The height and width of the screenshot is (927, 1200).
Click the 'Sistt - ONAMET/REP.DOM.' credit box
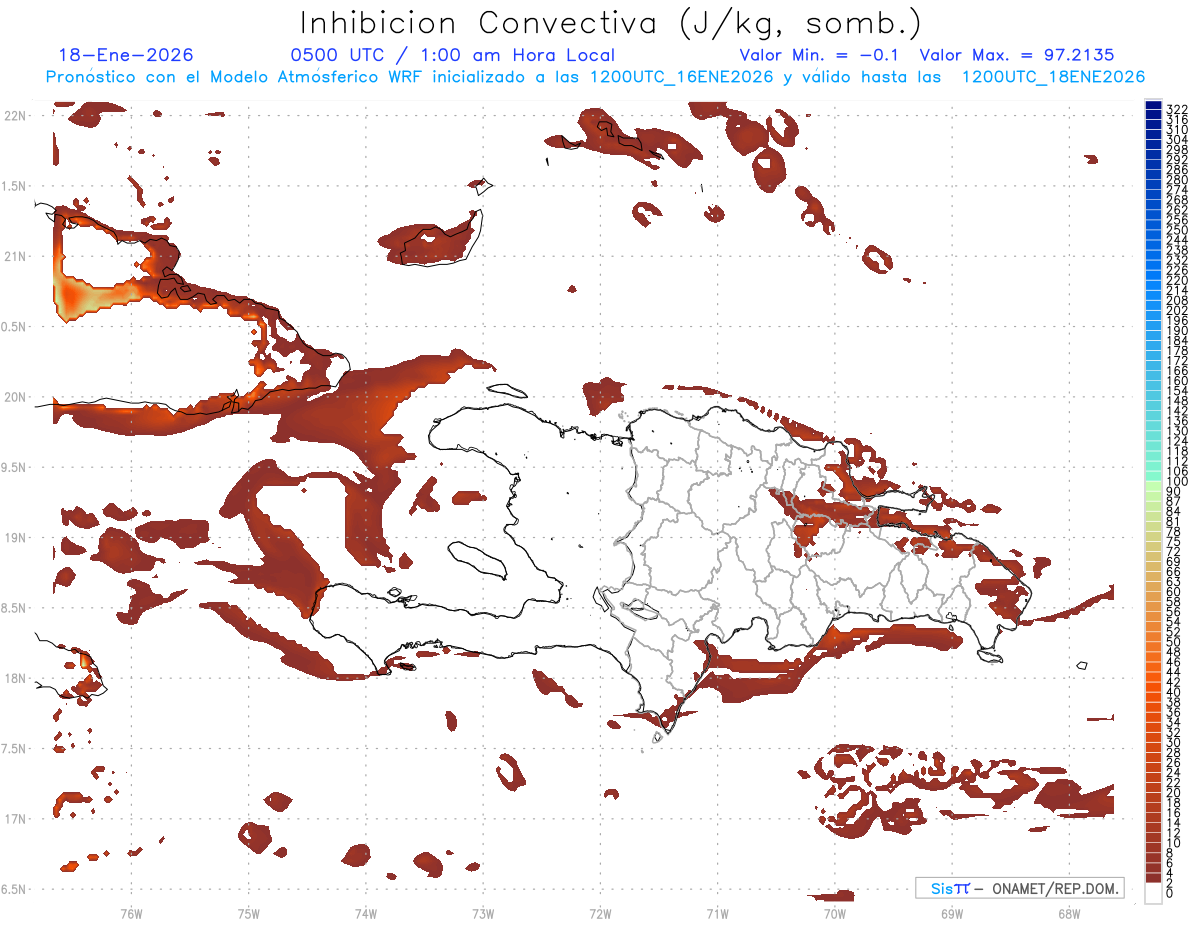1019,888
